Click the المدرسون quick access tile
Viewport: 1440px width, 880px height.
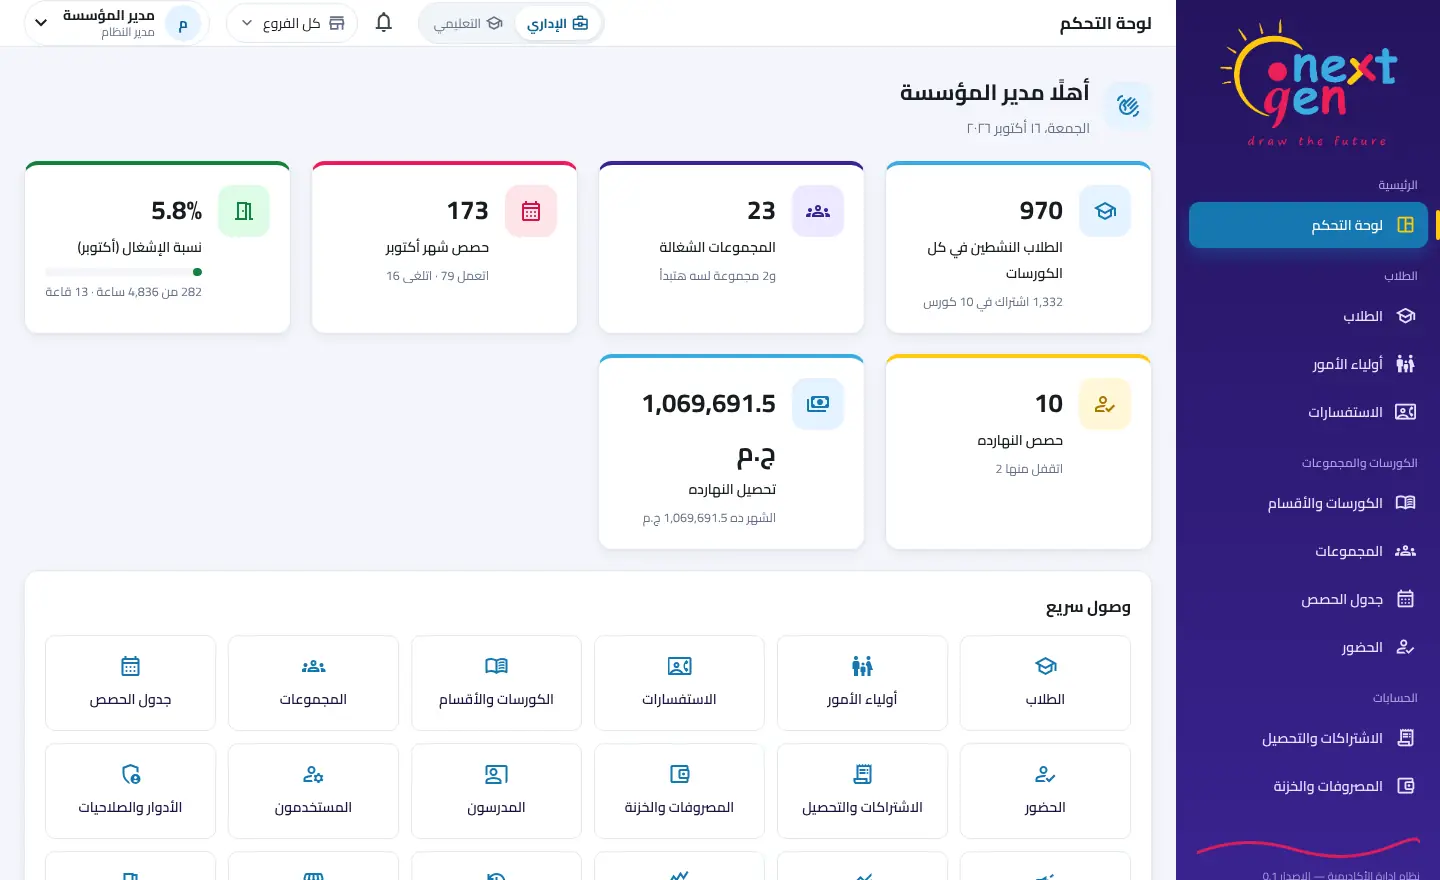point(496,791)
